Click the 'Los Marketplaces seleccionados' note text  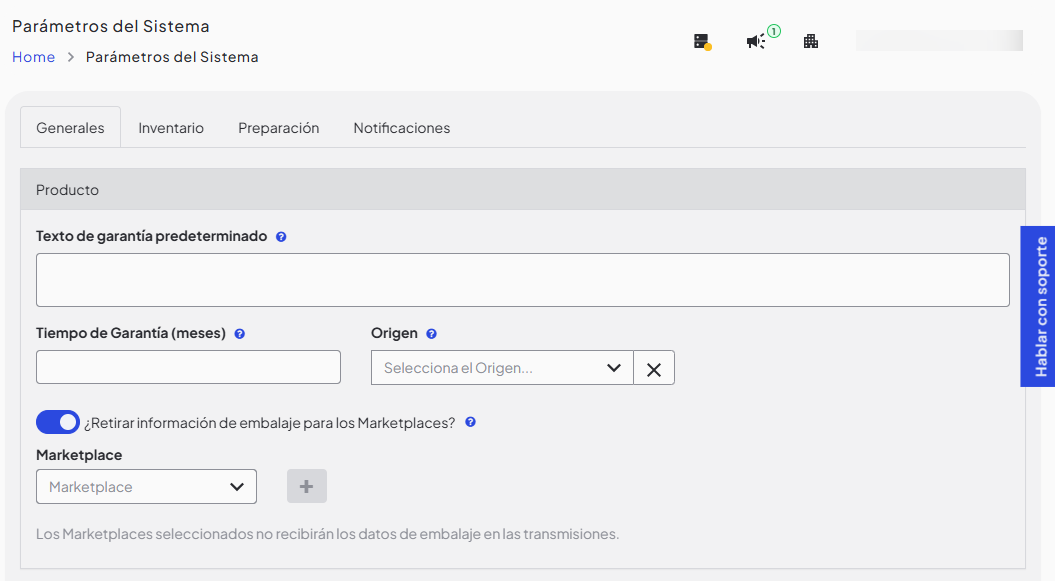point(328,534)
